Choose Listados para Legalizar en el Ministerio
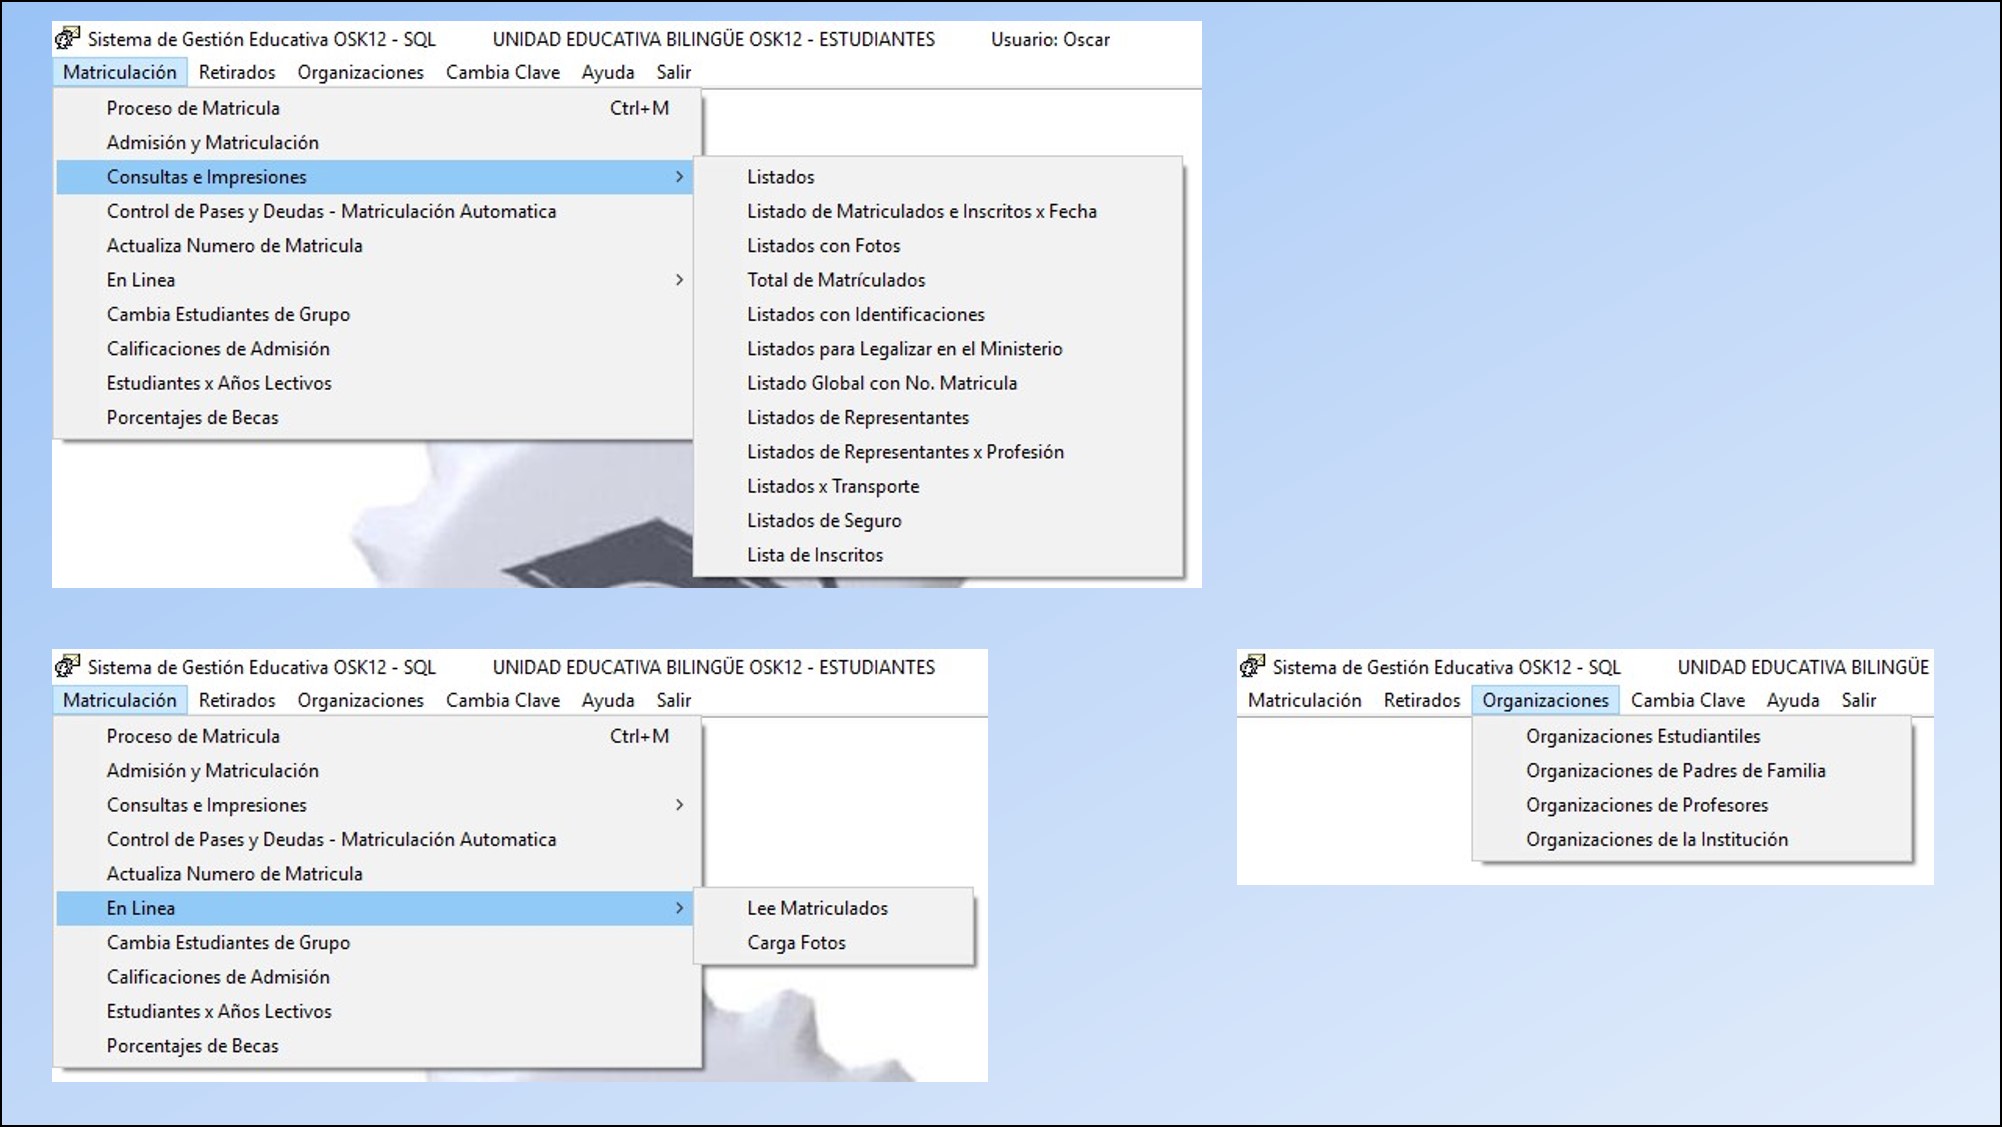 pos(904,349)
